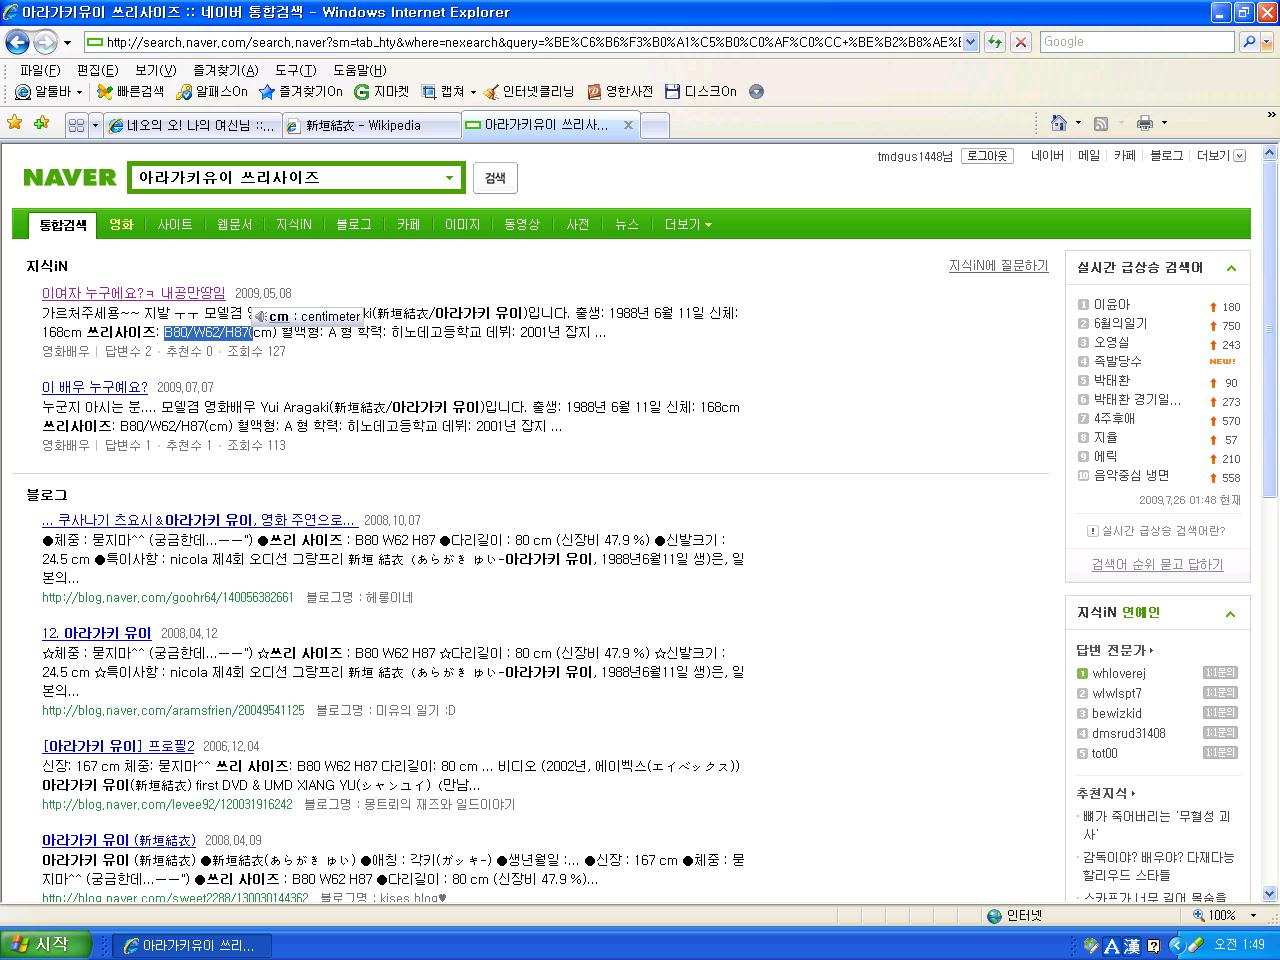Click the Google search box

click(x=1138, y=42)
